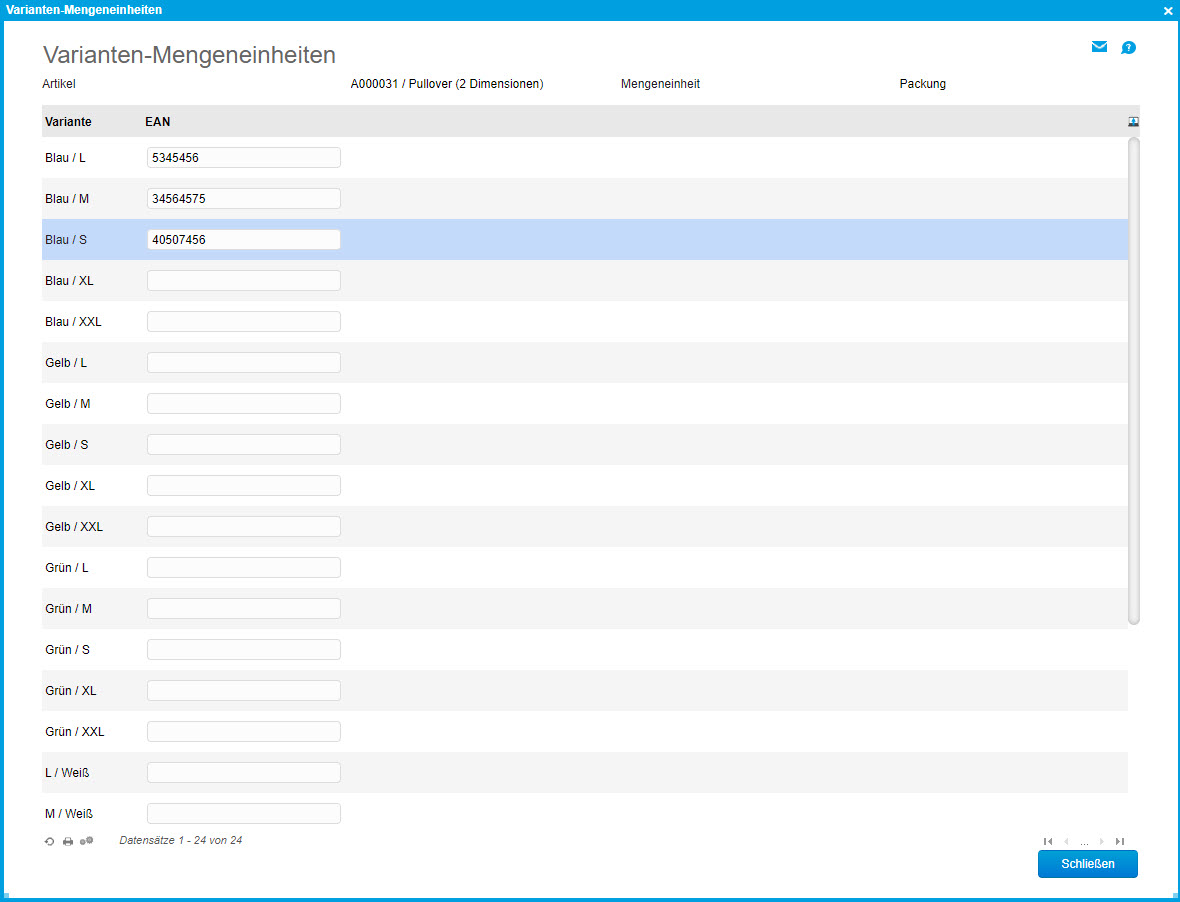Close the Varianten-Mengeneinheiten dialog with X
Screen dimensions: 1180x902
point(1168,10)
